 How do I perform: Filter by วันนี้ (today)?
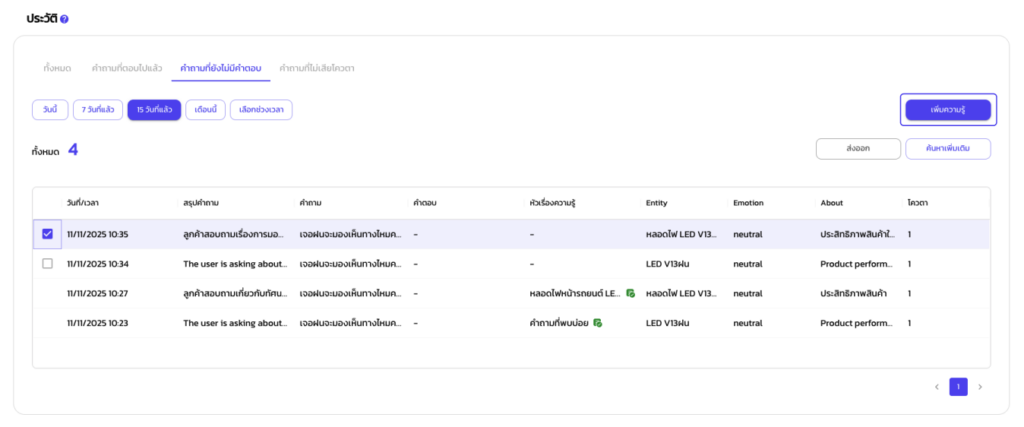pyautogui.click(x=50, y=110)
